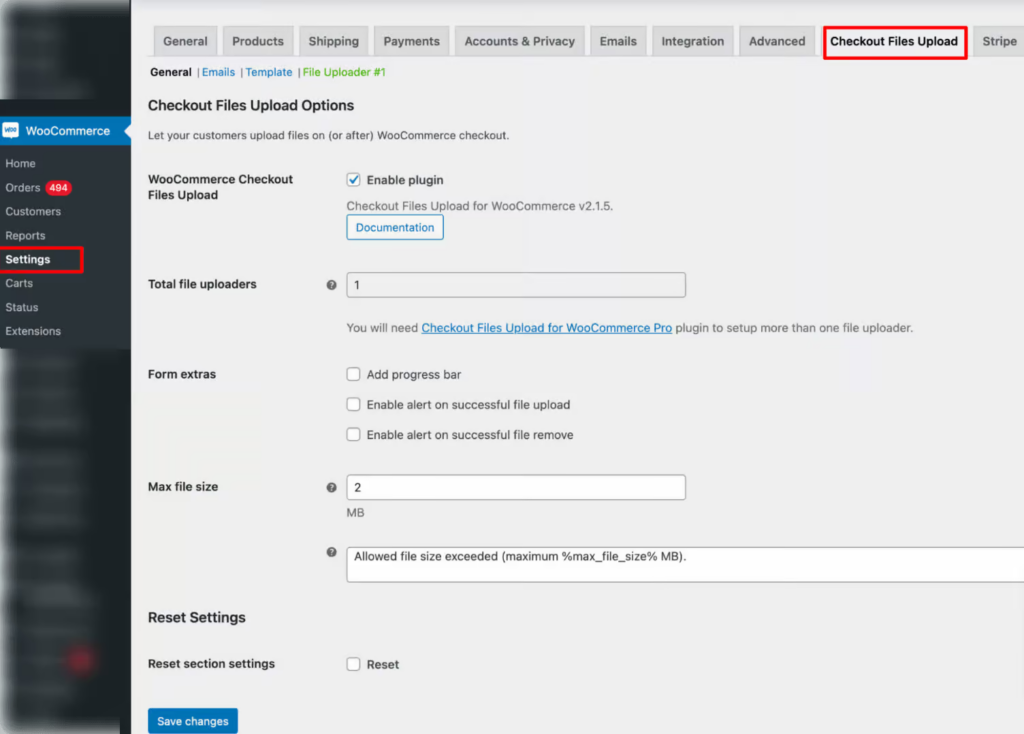
Task: Open help tooltip beside Total file uploaders
Action: [x=331, y=285]
